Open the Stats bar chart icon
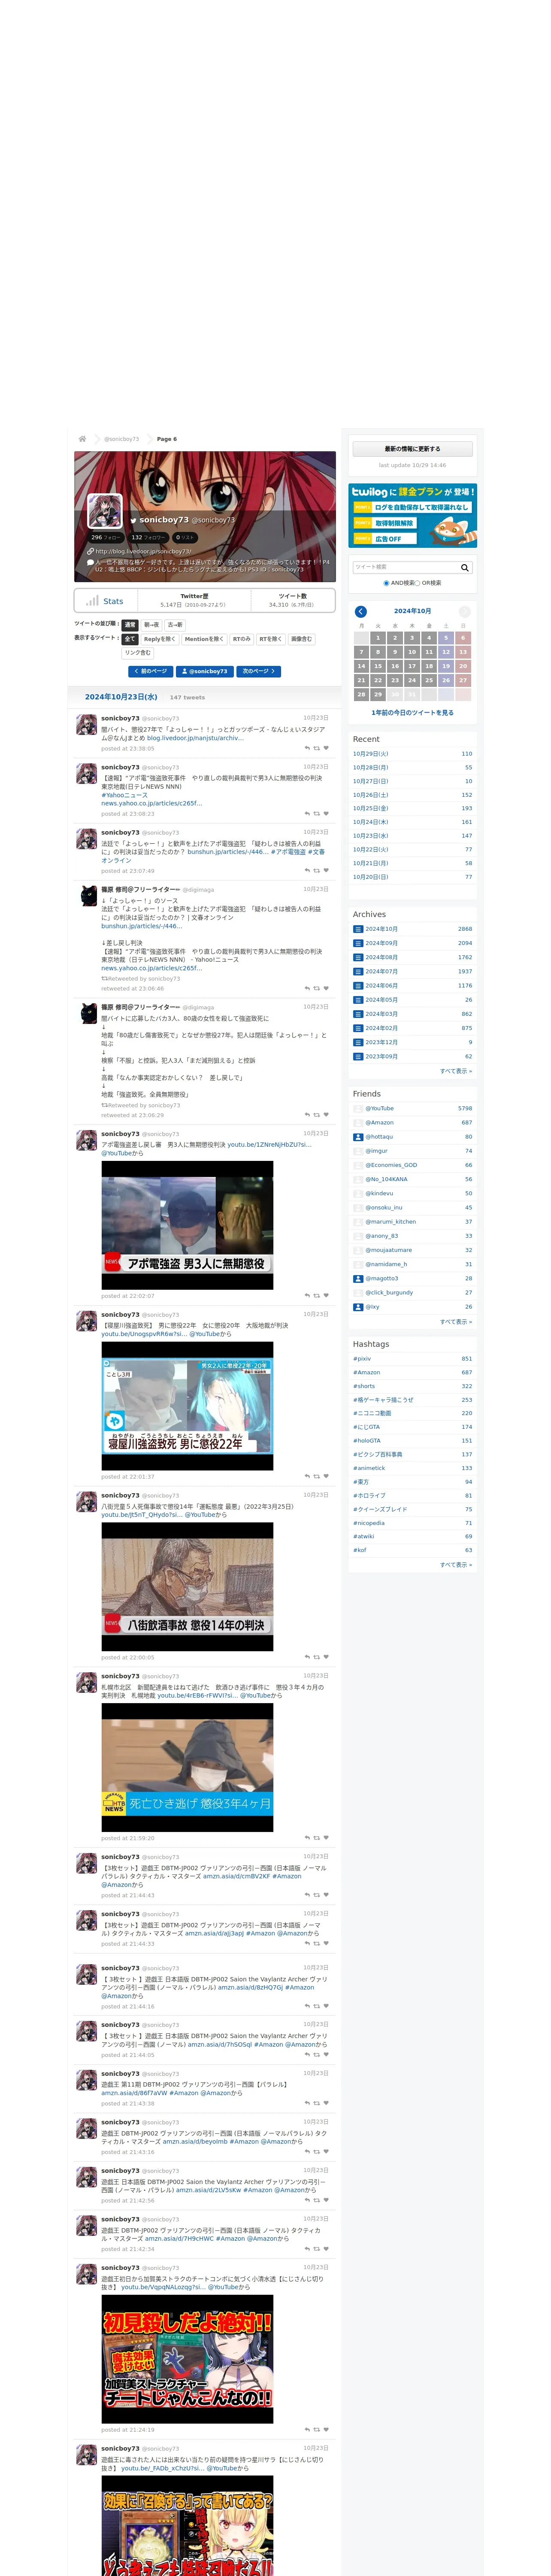Image resolution: width=551 pixels, height=2576 pixels. [91, 601]
